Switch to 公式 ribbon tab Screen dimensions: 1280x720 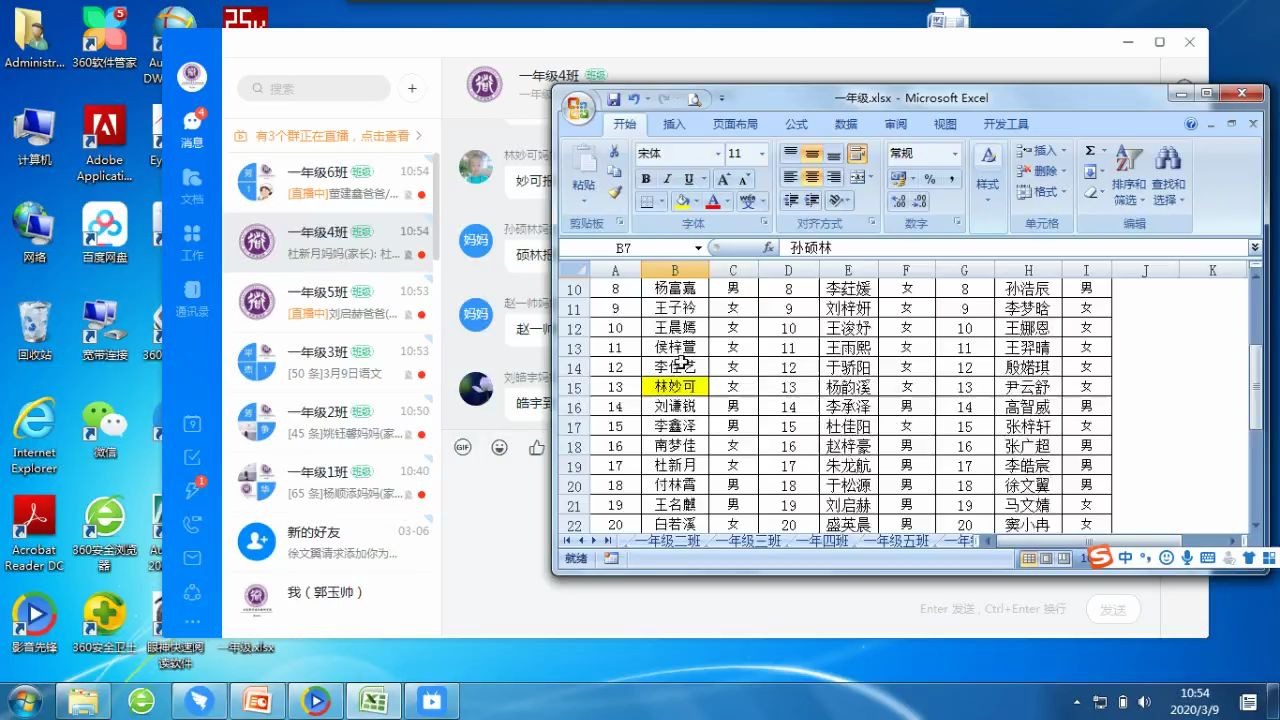(x=796, y=125)
